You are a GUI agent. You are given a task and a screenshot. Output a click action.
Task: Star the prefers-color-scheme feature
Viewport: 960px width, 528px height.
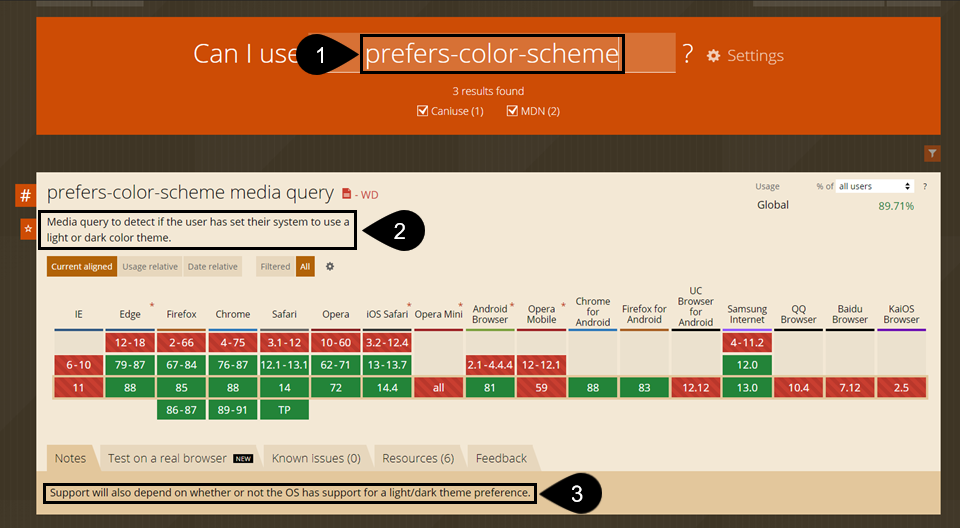pyautogui.click(x=27, y=230)
